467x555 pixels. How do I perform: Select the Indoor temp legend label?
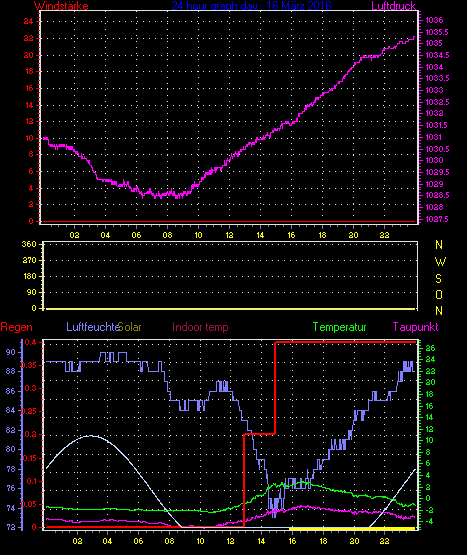point(200,327)
